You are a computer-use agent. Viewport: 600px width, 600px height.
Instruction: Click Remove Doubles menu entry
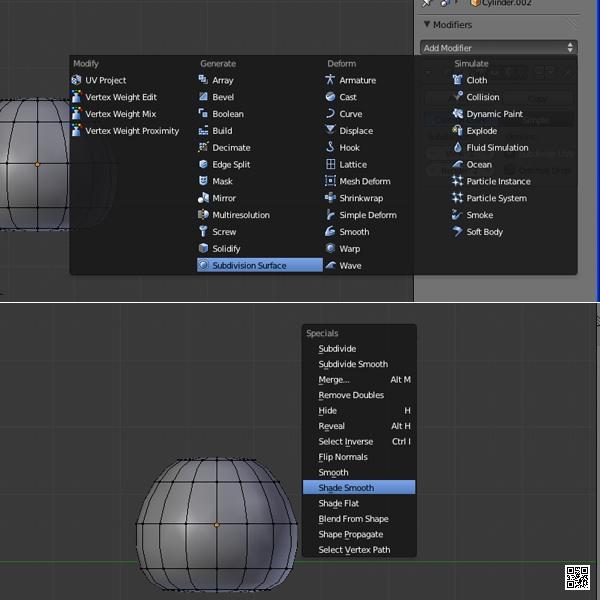(351, 395)
